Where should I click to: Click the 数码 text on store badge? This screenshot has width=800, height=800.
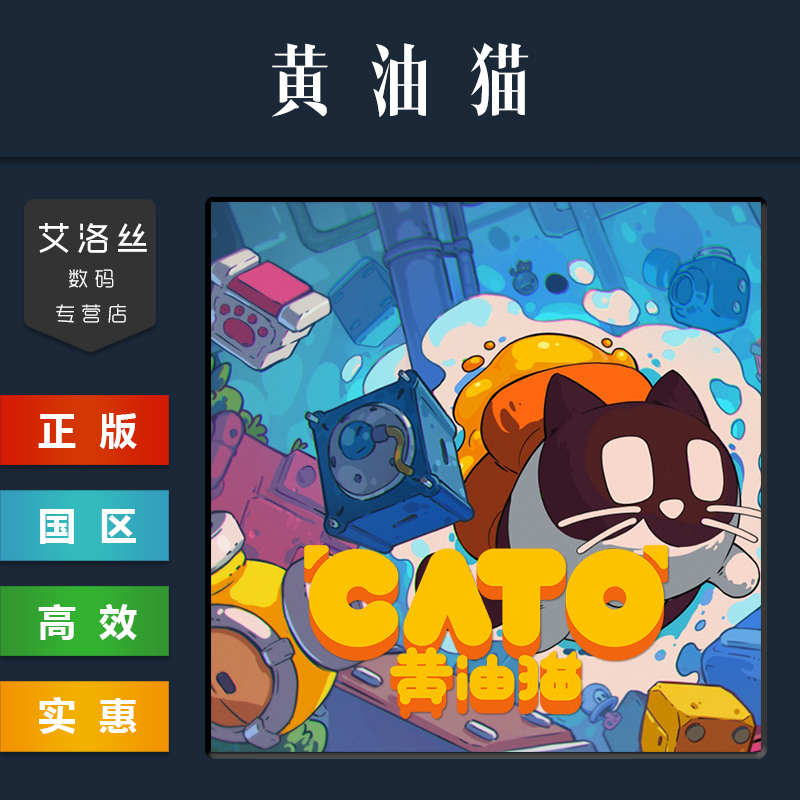point(91,279)
